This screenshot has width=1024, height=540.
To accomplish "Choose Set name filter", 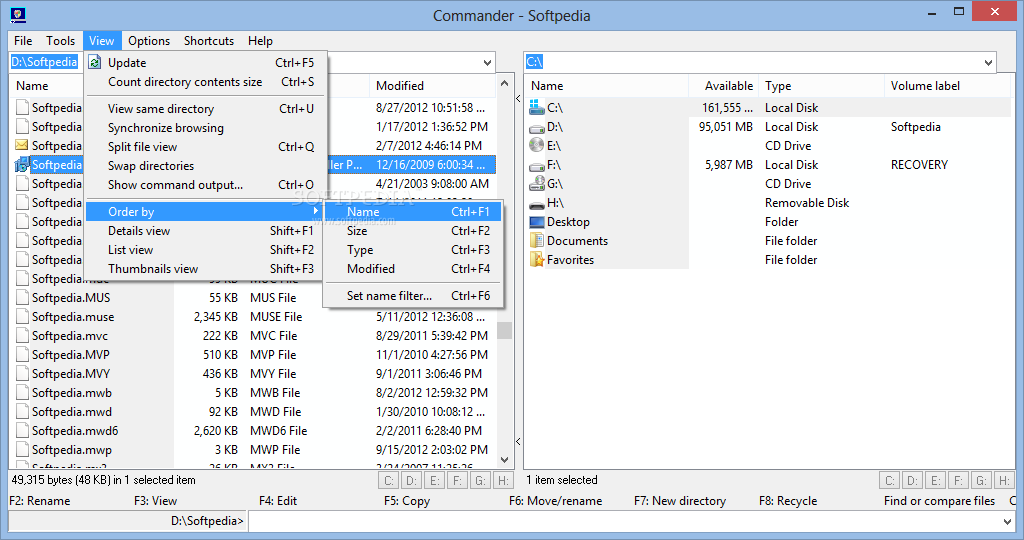I will pos(413,296).
